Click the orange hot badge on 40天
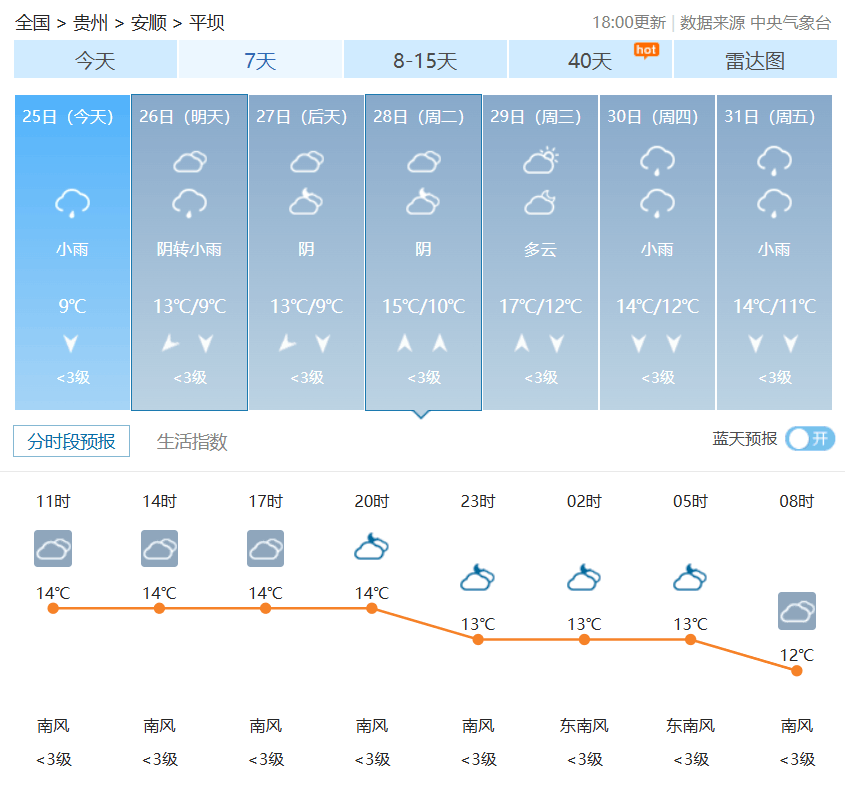The width and height of the screenshot is (845, 795). (646, 49)
